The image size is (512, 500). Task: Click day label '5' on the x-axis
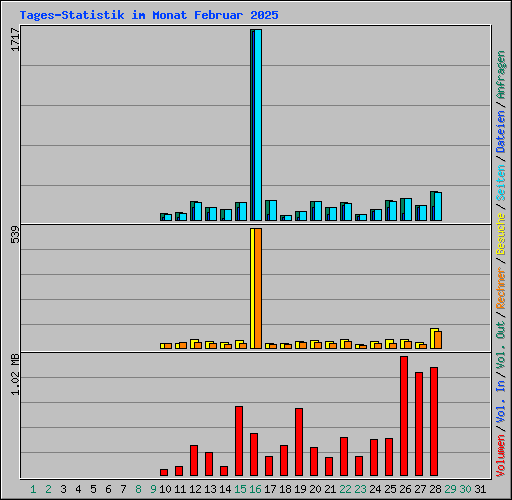tap(93, 489)
